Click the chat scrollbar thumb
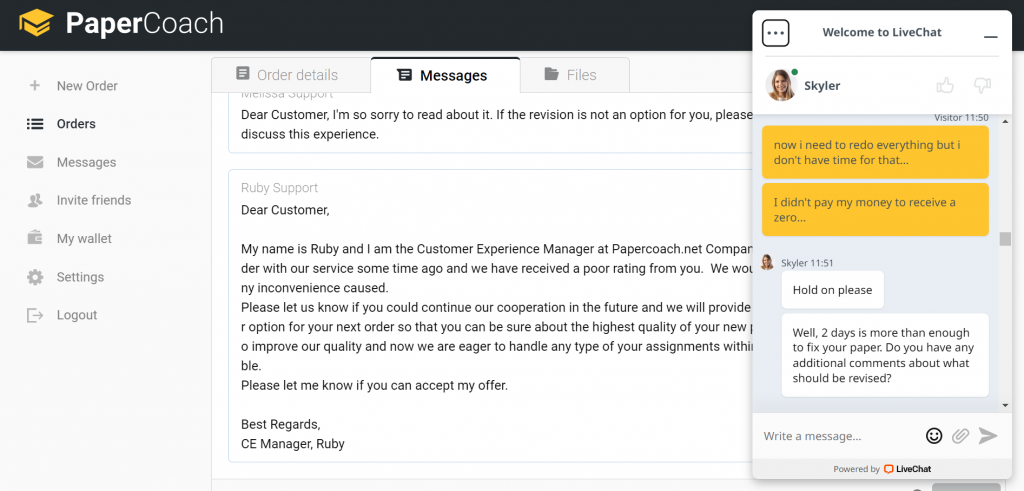 [x=1005, y=239]
